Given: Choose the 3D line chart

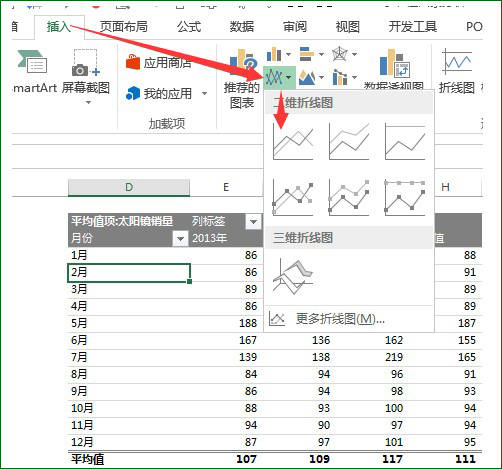Looking at the screenshot, I should (x=293, y=277).
